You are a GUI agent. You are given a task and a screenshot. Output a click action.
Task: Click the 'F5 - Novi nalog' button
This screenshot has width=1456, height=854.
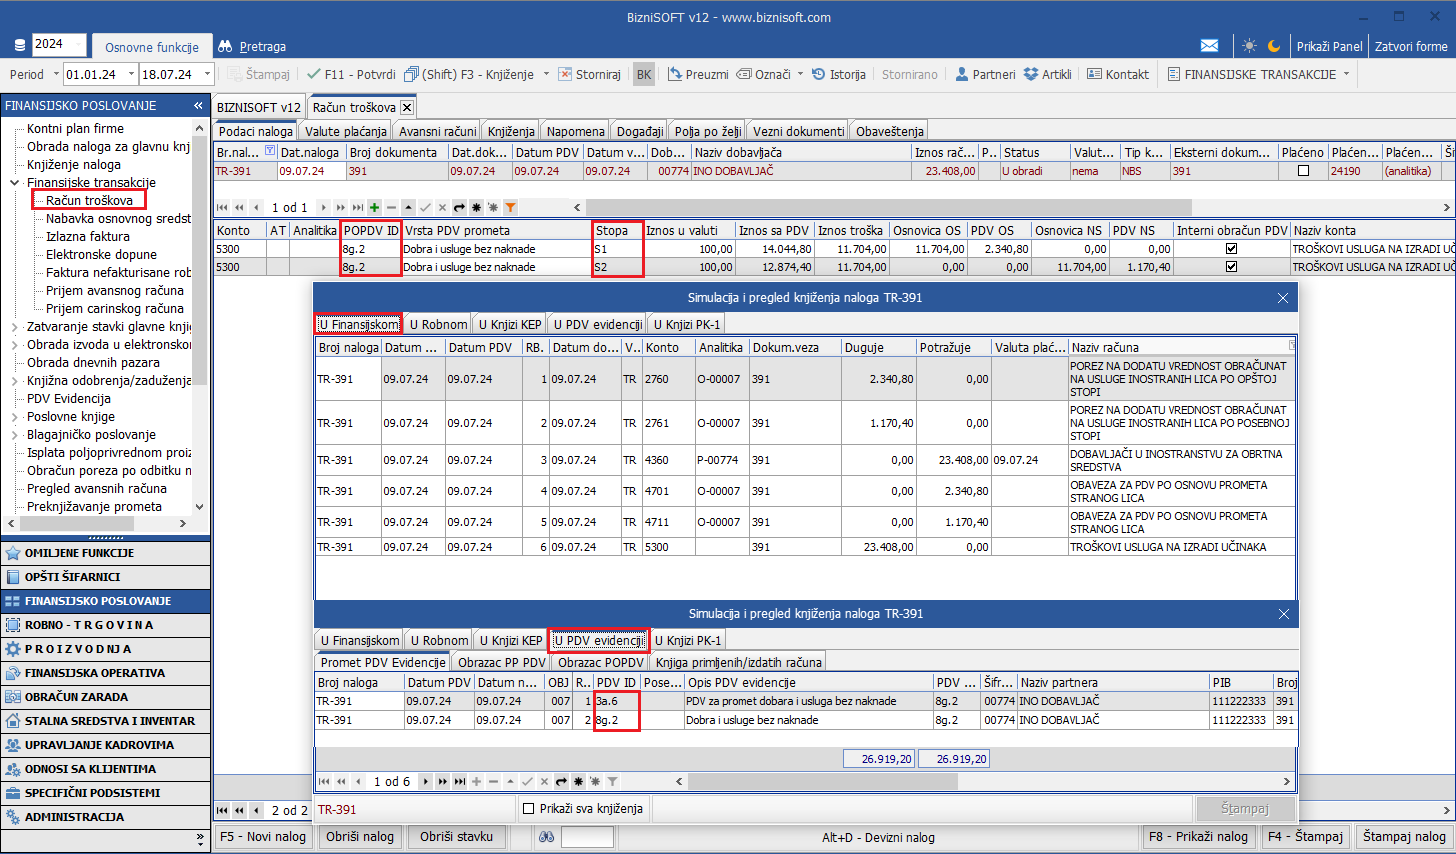tap(262, 836)
